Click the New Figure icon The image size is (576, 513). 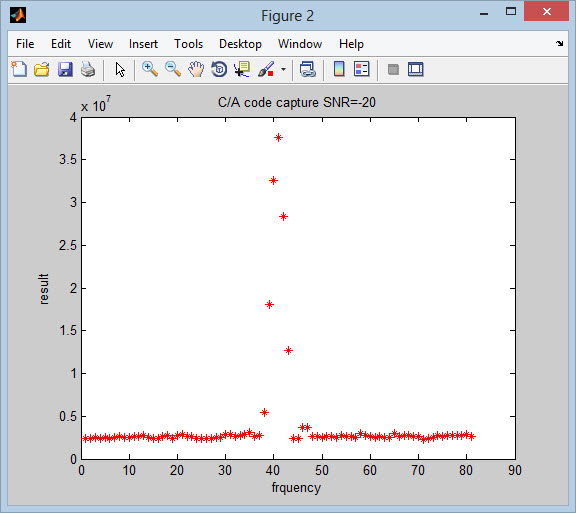coord(19,69)
